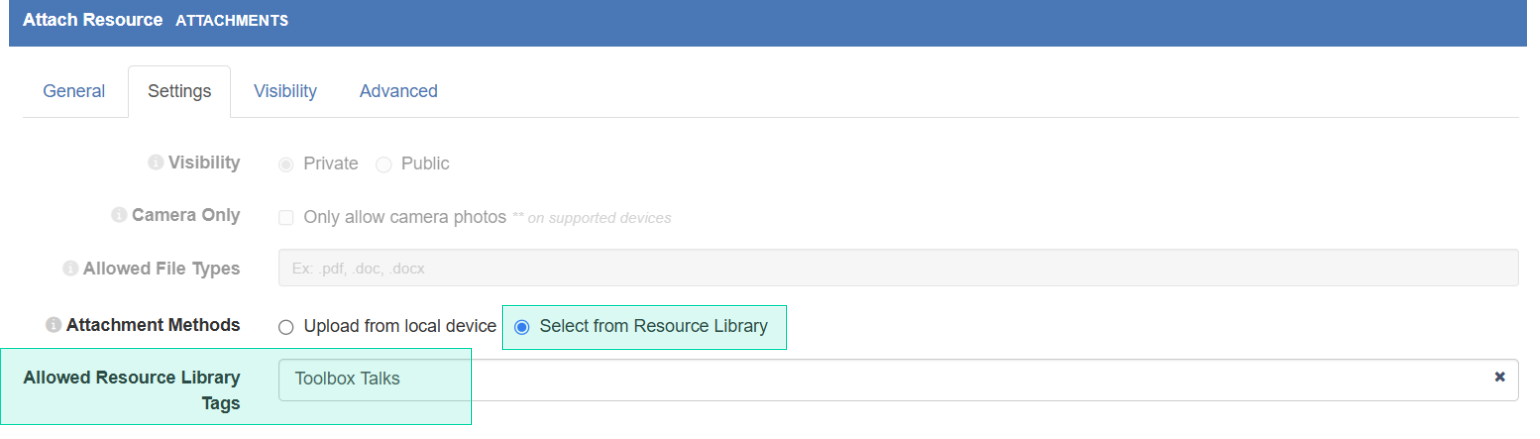Click the info icon beside Camera Only

pos(119,216)
